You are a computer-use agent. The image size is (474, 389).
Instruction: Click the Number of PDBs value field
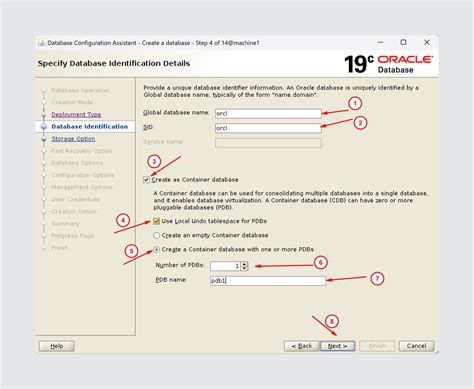226,266
